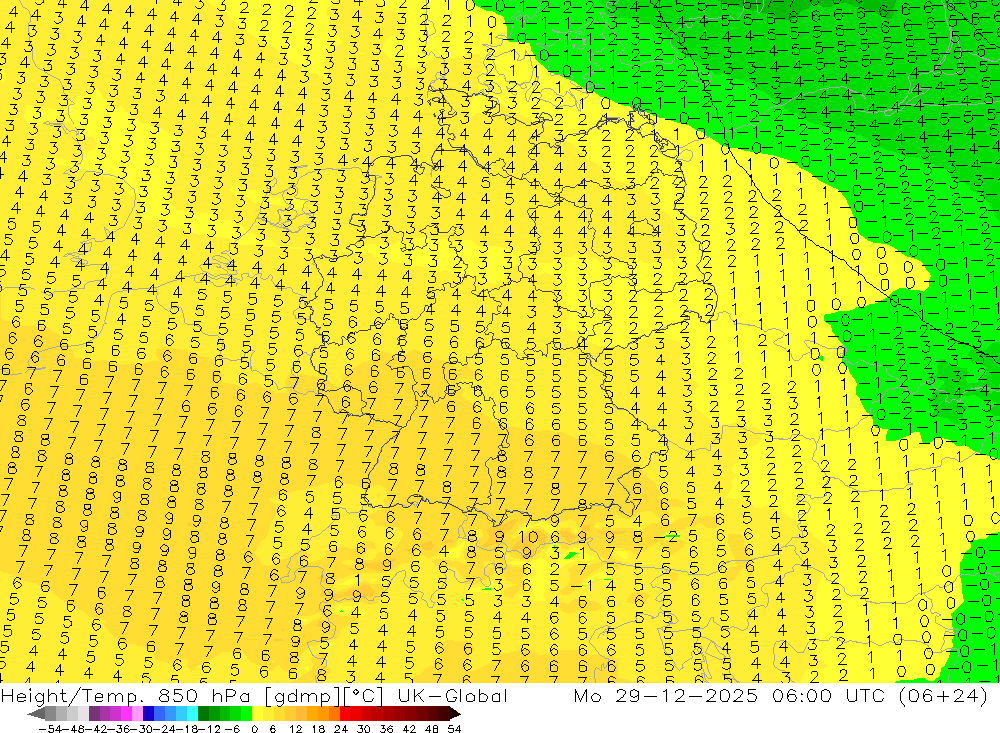Image resolution: width=1000 pixels, height=733 pixels.
Task: Click the [°C] unit label
Action: (363, 696)
